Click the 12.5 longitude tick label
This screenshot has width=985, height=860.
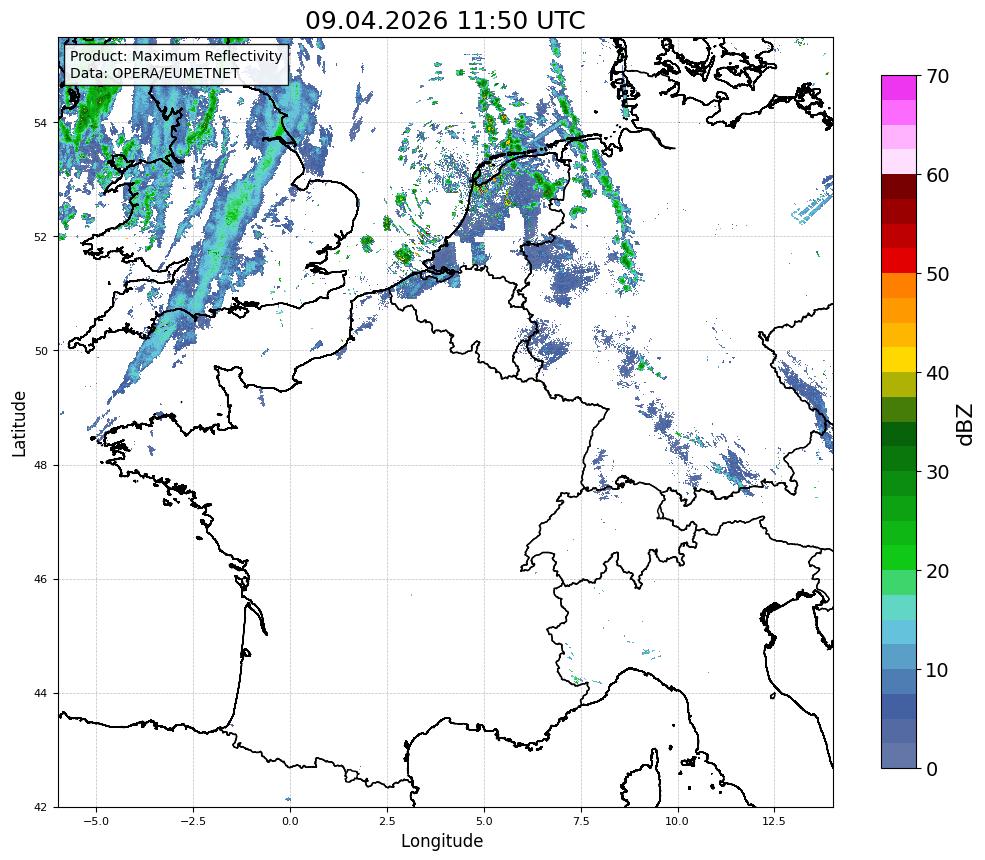pos(774,821)
